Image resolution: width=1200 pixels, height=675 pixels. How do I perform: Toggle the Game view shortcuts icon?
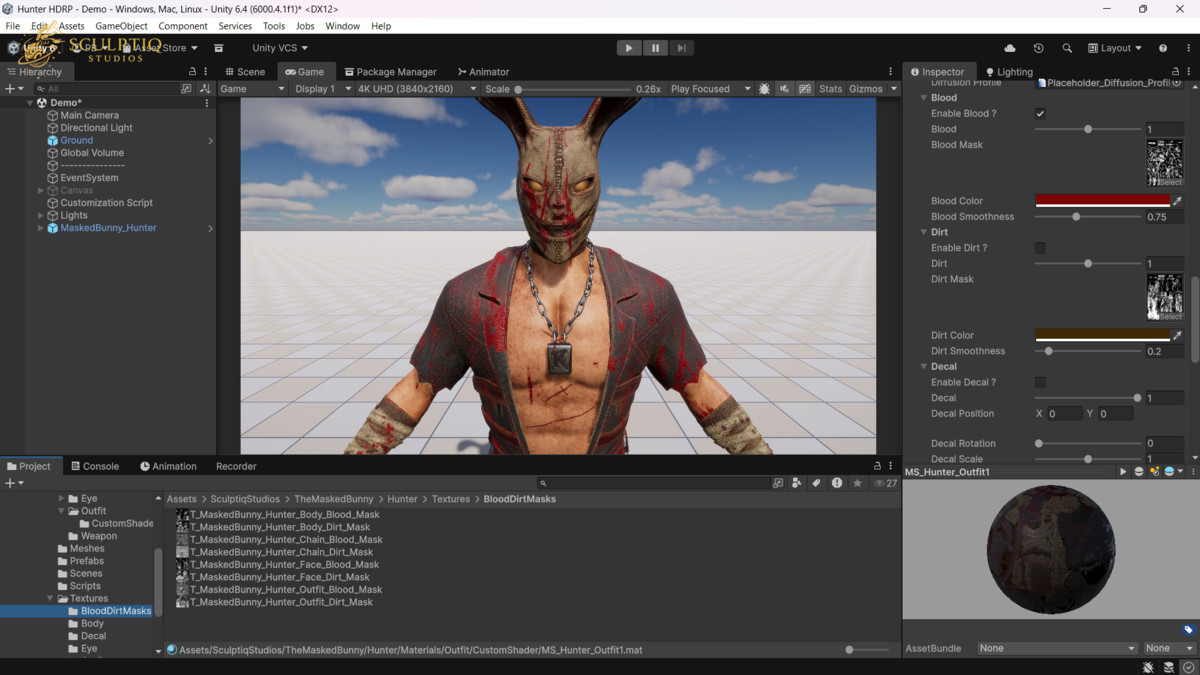point(805,89)
